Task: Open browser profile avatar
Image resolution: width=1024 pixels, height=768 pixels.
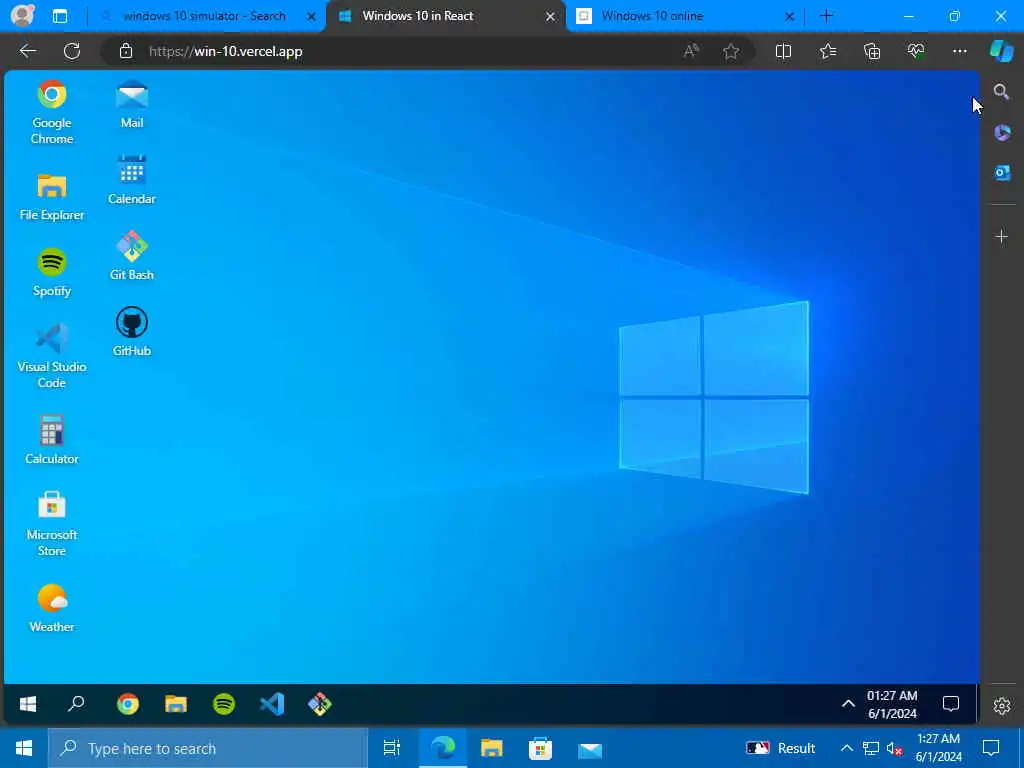Action: pos(22,16)
